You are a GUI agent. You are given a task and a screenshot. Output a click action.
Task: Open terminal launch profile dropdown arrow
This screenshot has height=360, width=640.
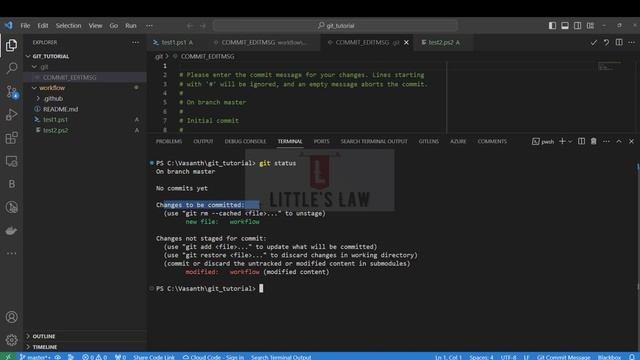coord(570,141)
